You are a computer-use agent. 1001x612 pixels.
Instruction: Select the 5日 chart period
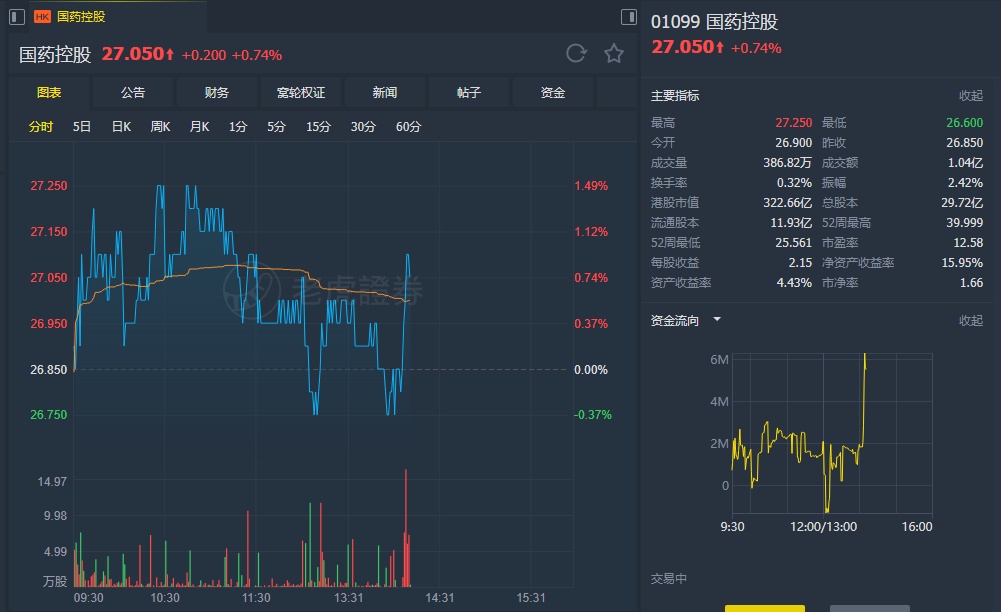coord(82,126)
